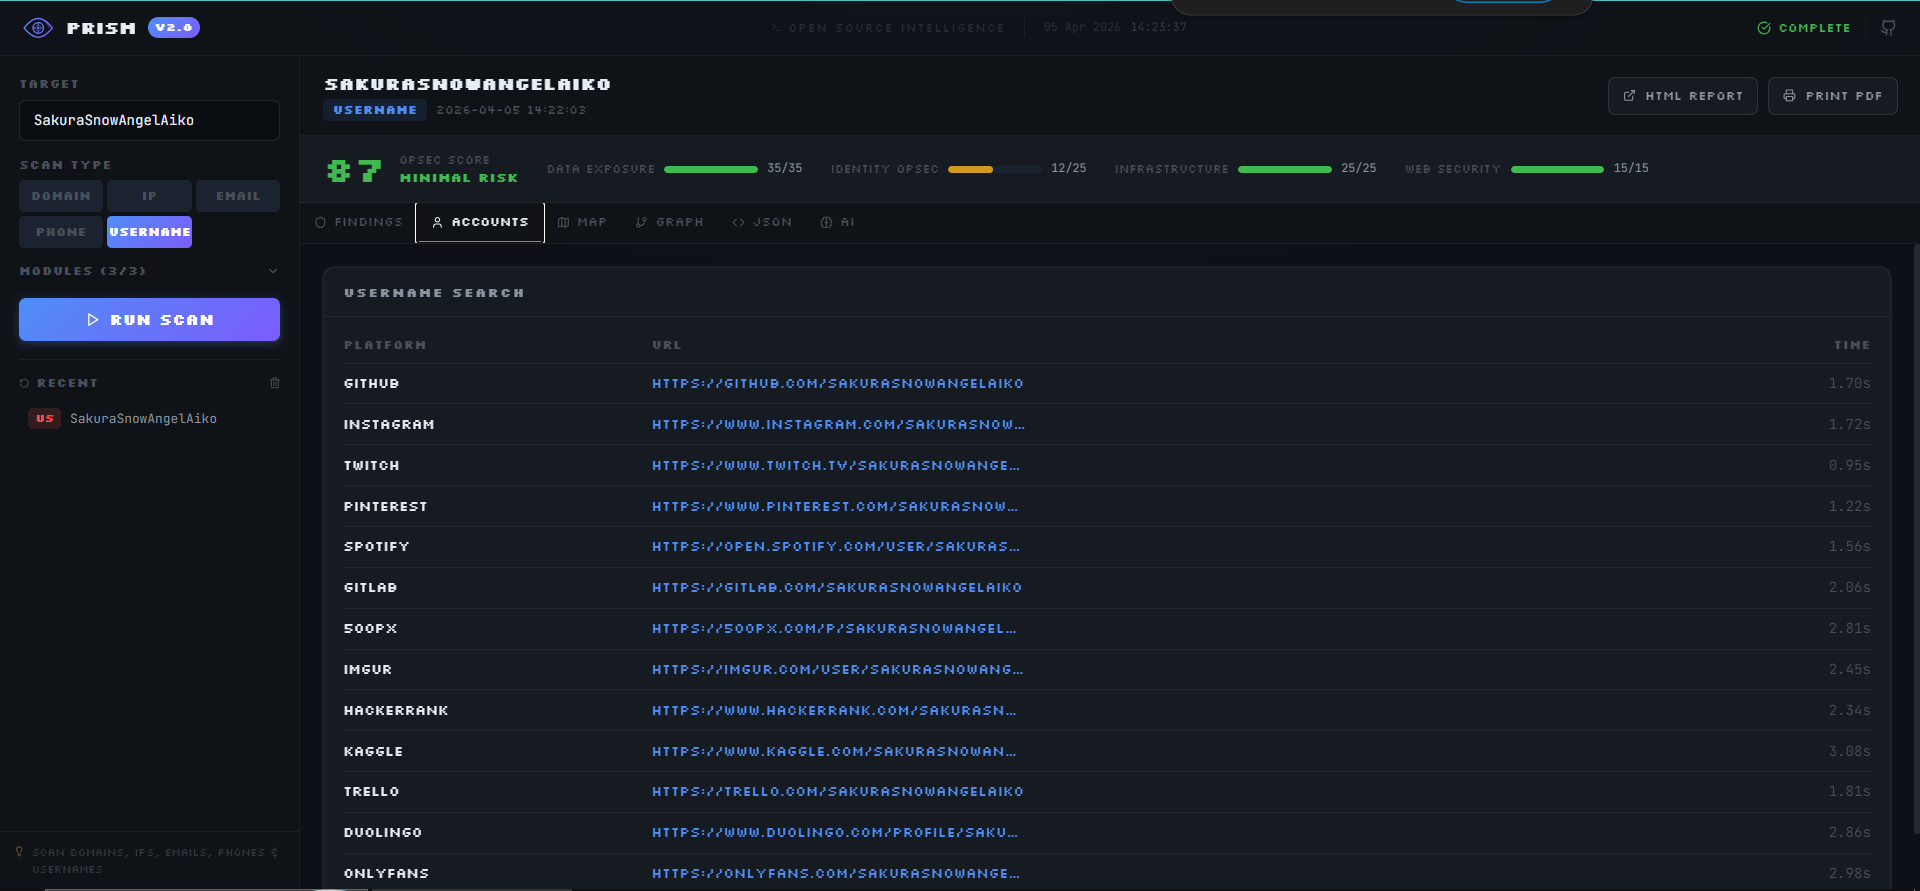Open the GitLab profile URL link
The height and width of the screenshot is (891, 1920).
837,588
